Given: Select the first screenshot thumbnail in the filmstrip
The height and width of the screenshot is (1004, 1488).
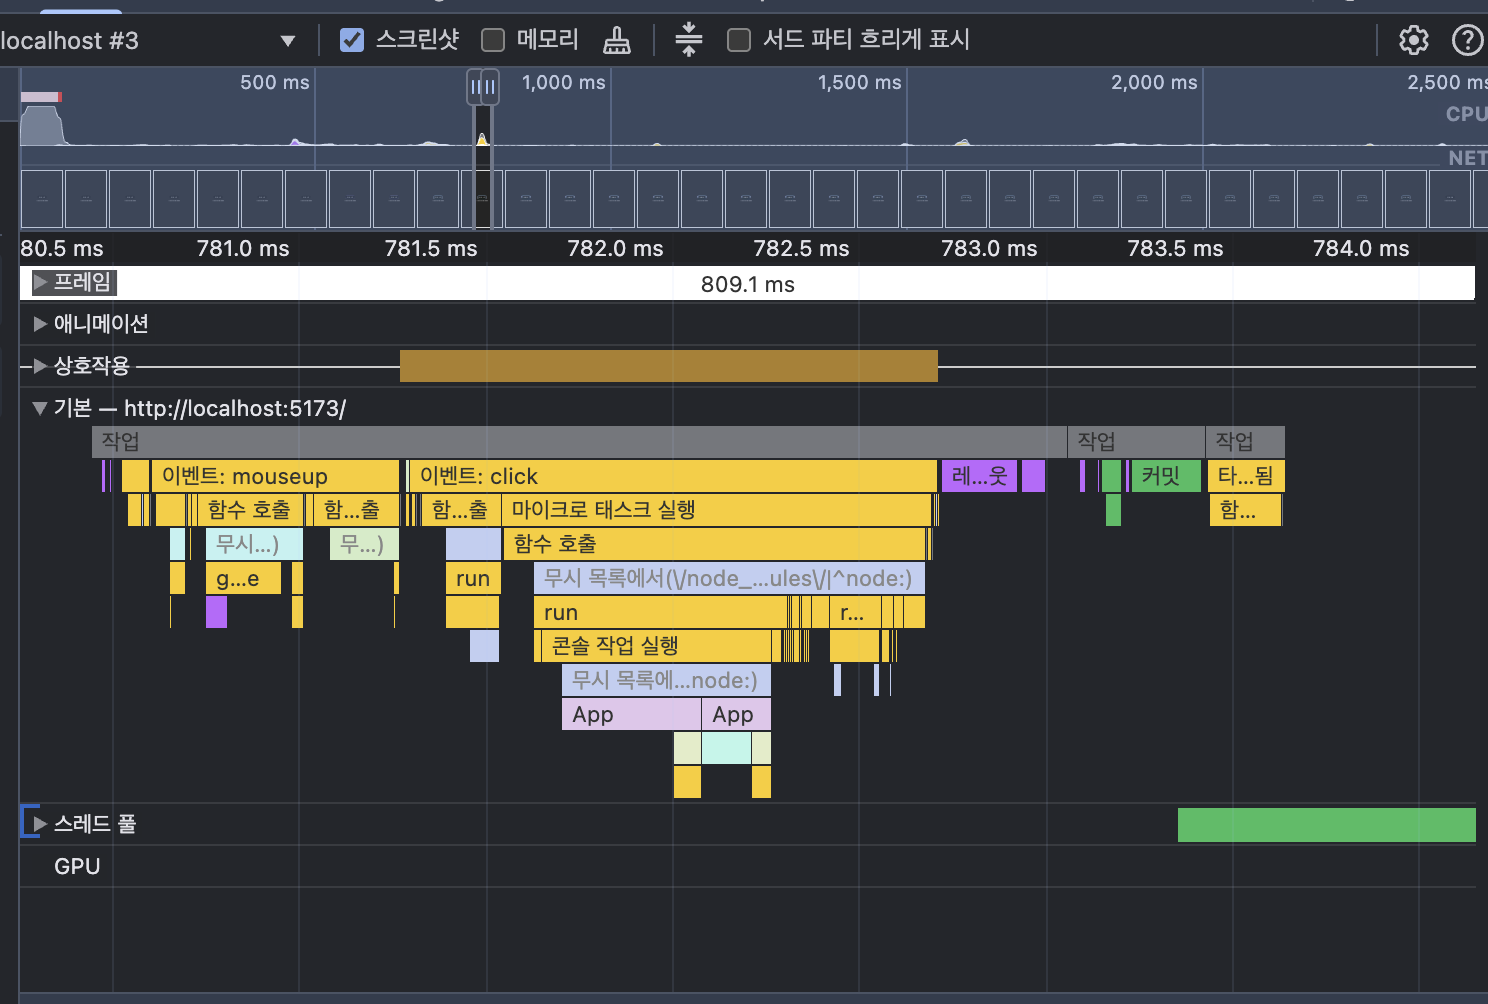Looking at the screenshot, I should click(x=42, y=199).
